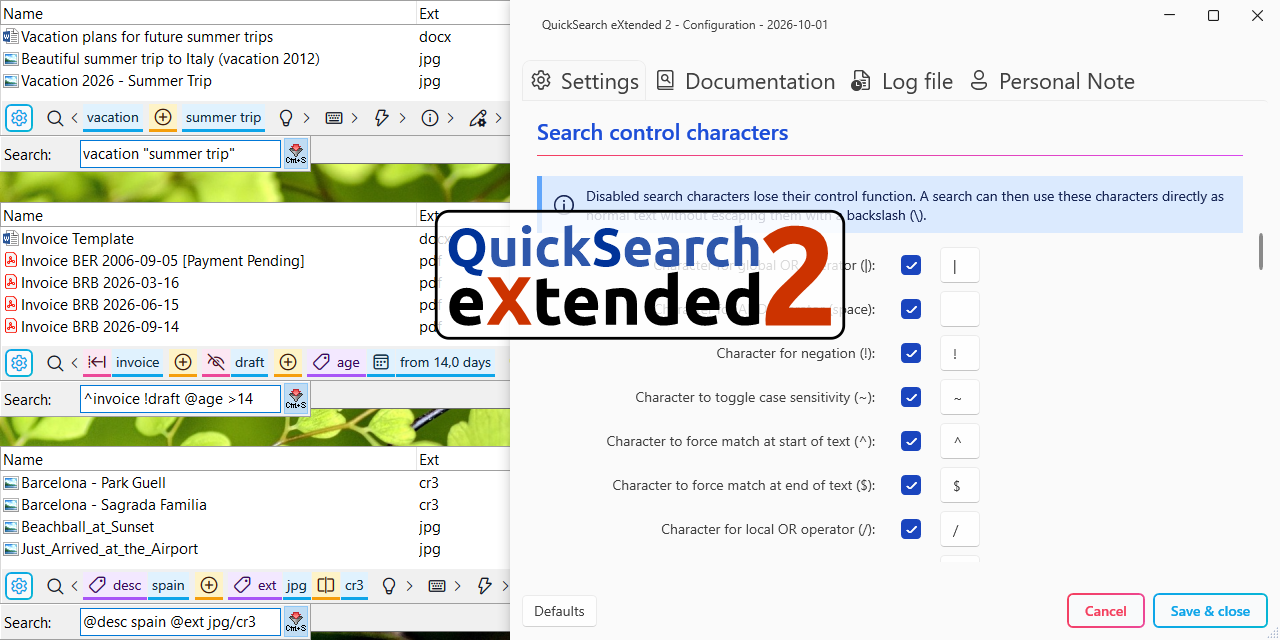Click crossed-eye negation icon before draft token
Screen dimensions: 1280x640
click(216, 363)
